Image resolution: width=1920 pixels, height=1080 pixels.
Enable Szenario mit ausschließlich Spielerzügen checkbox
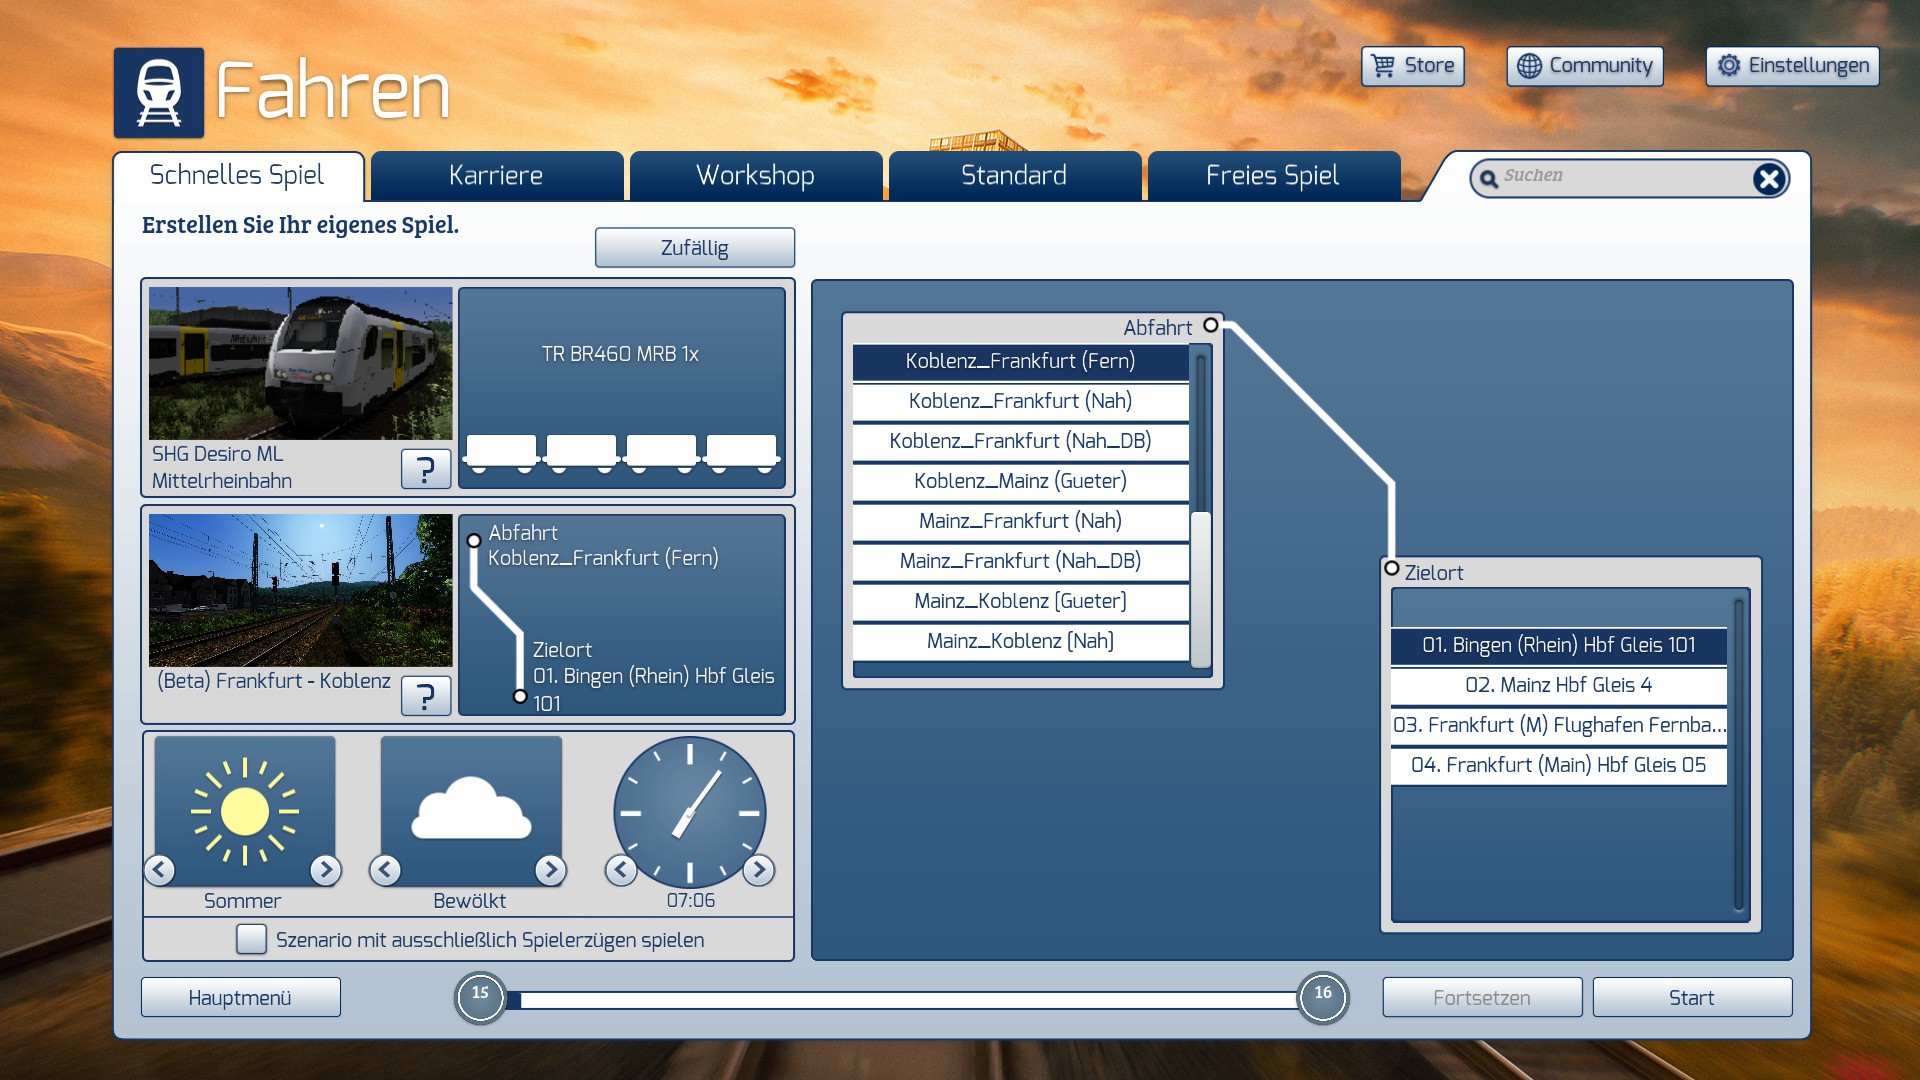click(x=251, y=939)
